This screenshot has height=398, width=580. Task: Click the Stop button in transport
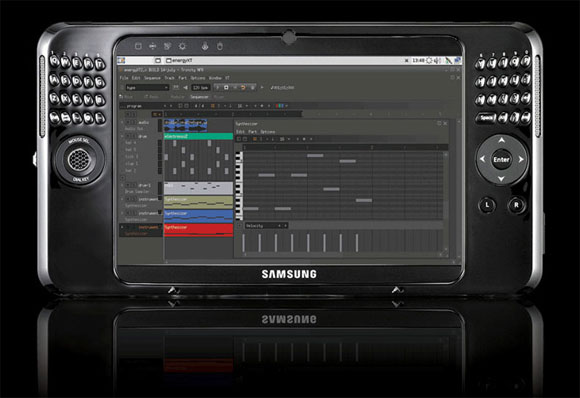[x=226, y=88]
